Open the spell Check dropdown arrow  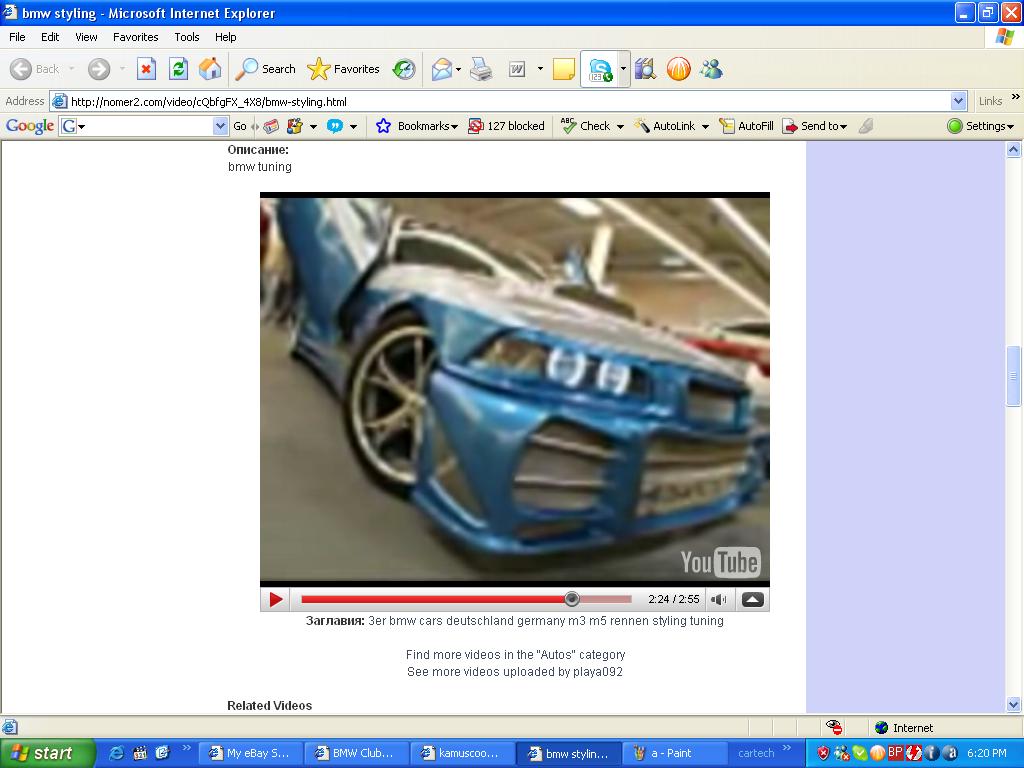620,127
